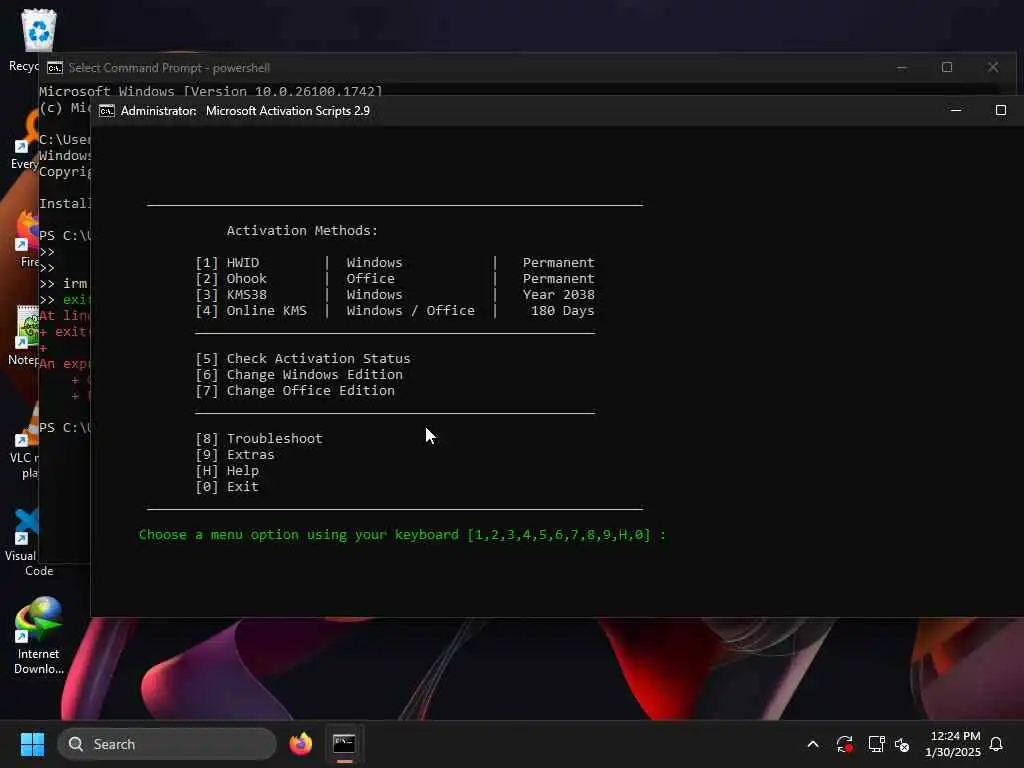The image size is (1024, 768).
Task: Open Visual Studio Code desktop shortcut
Action: tap(26, 543)
